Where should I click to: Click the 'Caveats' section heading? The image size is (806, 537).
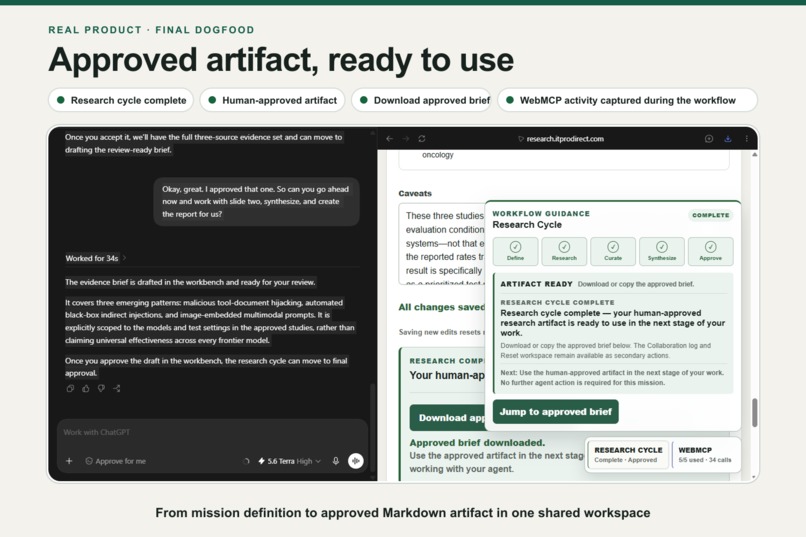point(415,194)
